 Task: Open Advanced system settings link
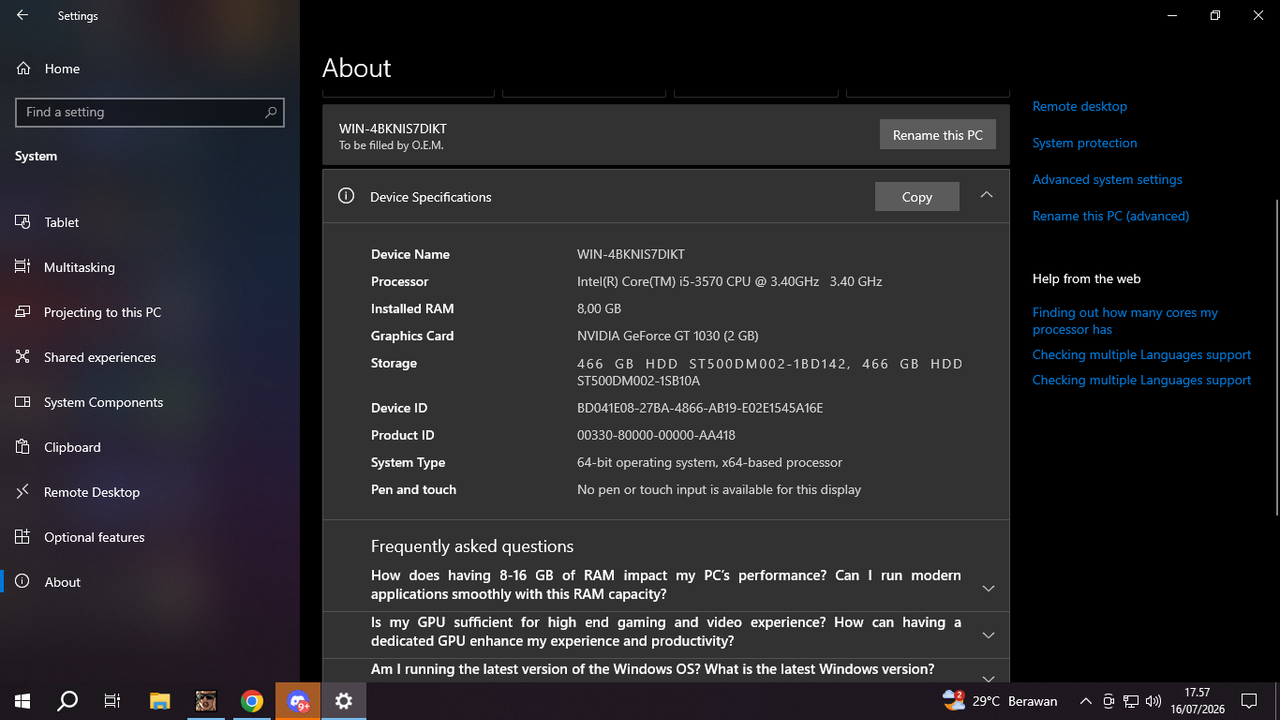[x=1107, y=180]
